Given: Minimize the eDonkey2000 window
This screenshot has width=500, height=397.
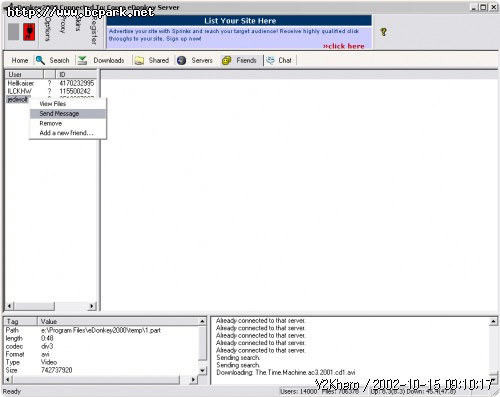Looking at the screenshot, I should (474, 7).
